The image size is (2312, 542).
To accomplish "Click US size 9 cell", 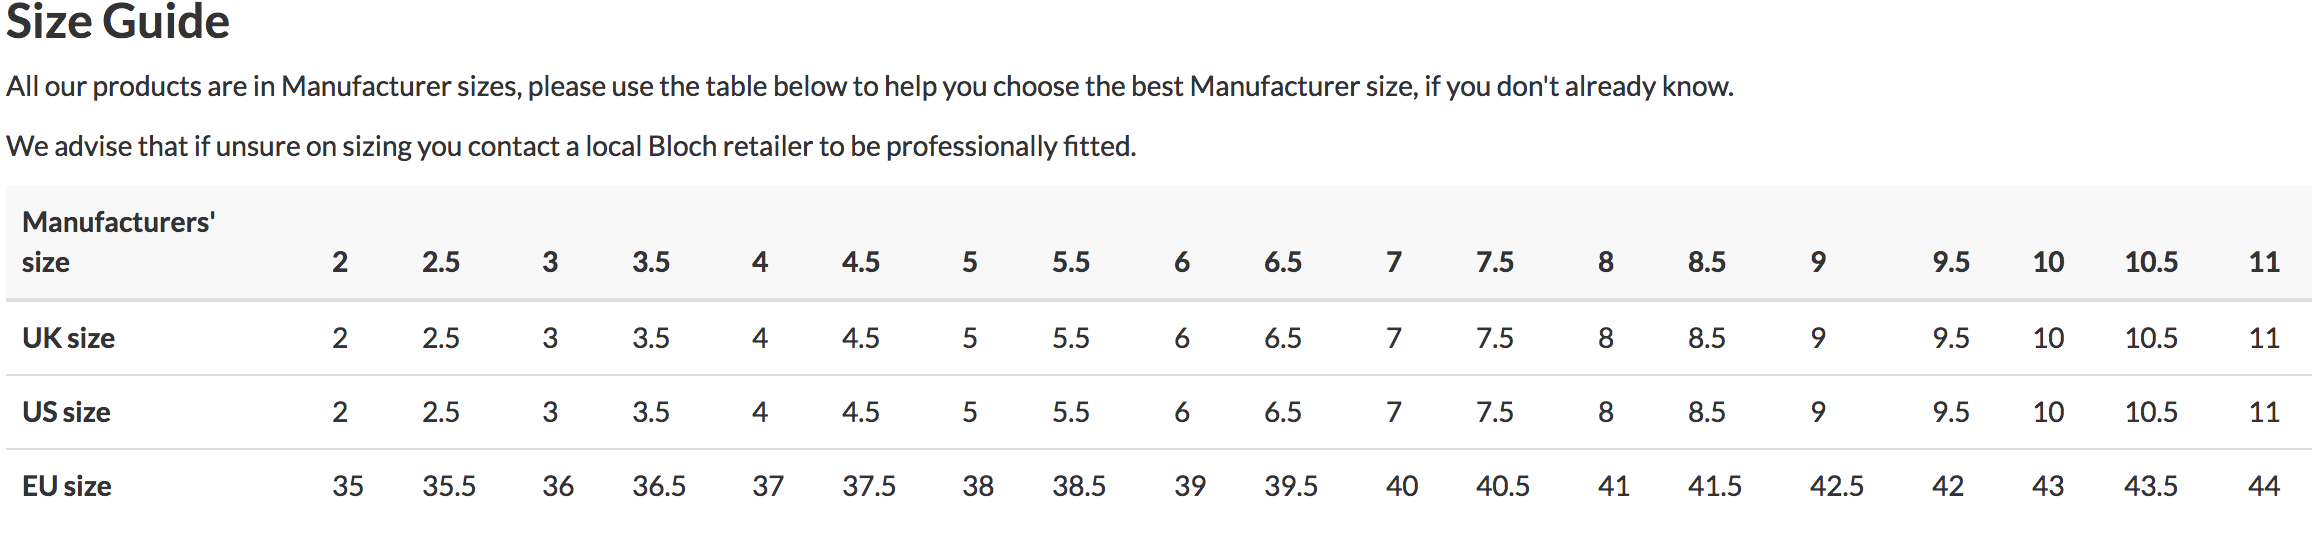I will (1817, 412).
